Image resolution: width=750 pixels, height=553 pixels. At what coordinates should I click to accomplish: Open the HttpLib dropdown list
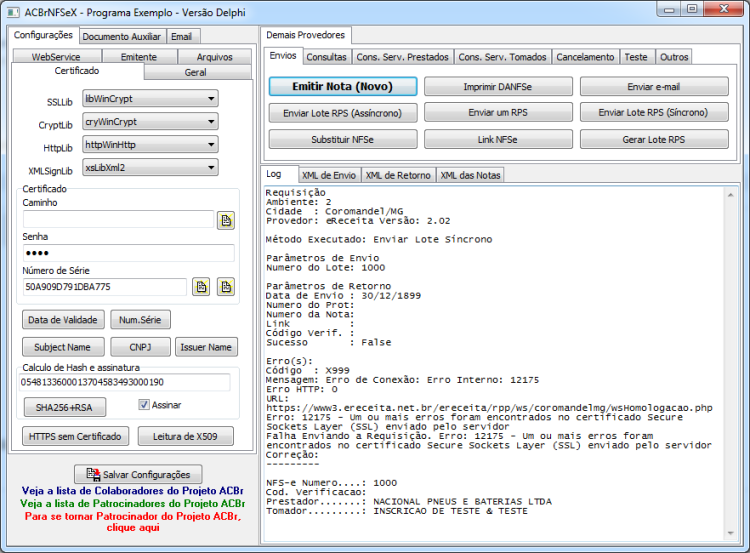point(150,144)
